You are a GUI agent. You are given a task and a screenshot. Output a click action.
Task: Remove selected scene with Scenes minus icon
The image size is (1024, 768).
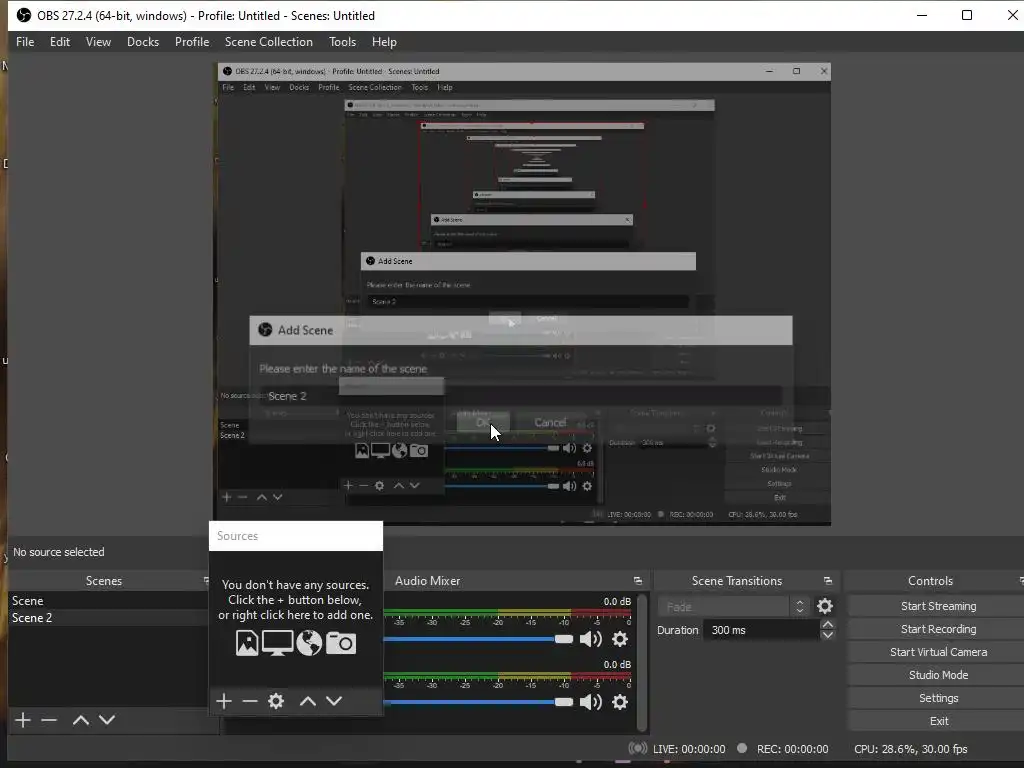pyautogui.click(x=49, y=720)
